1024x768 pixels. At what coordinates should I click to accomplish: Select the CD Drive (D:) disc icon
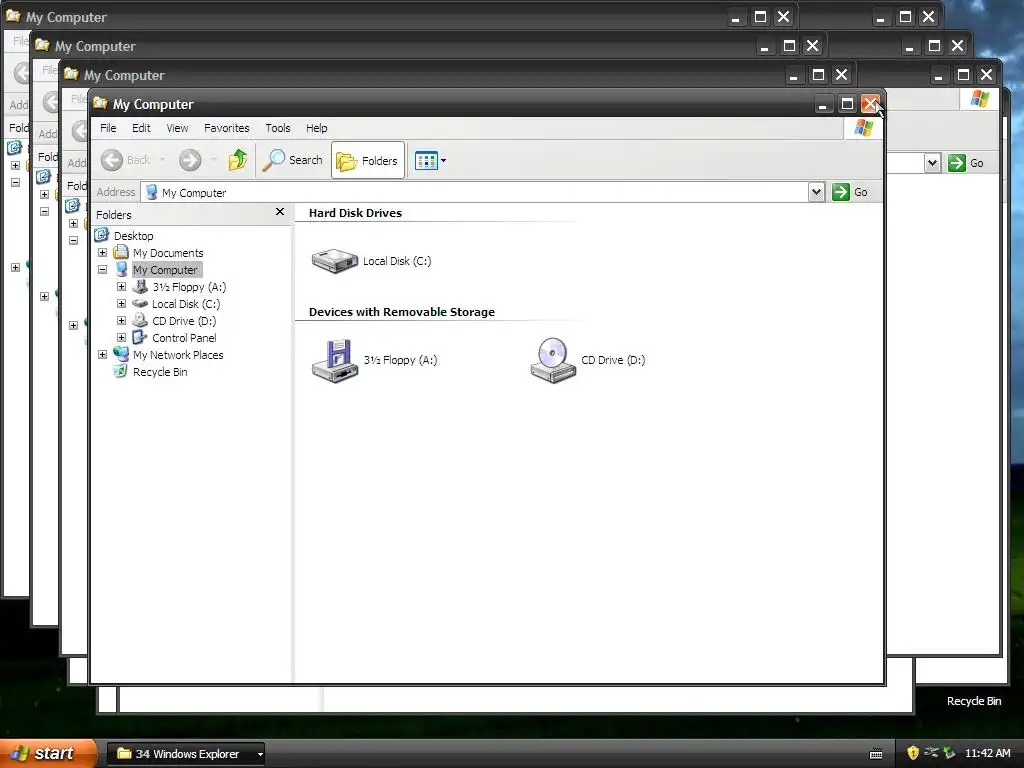[x=553, y=360]
